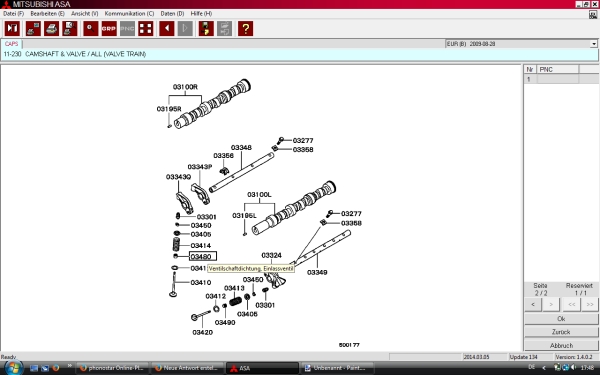
Task: Open the Hilfe menu
Action: (x=201, y=13)
